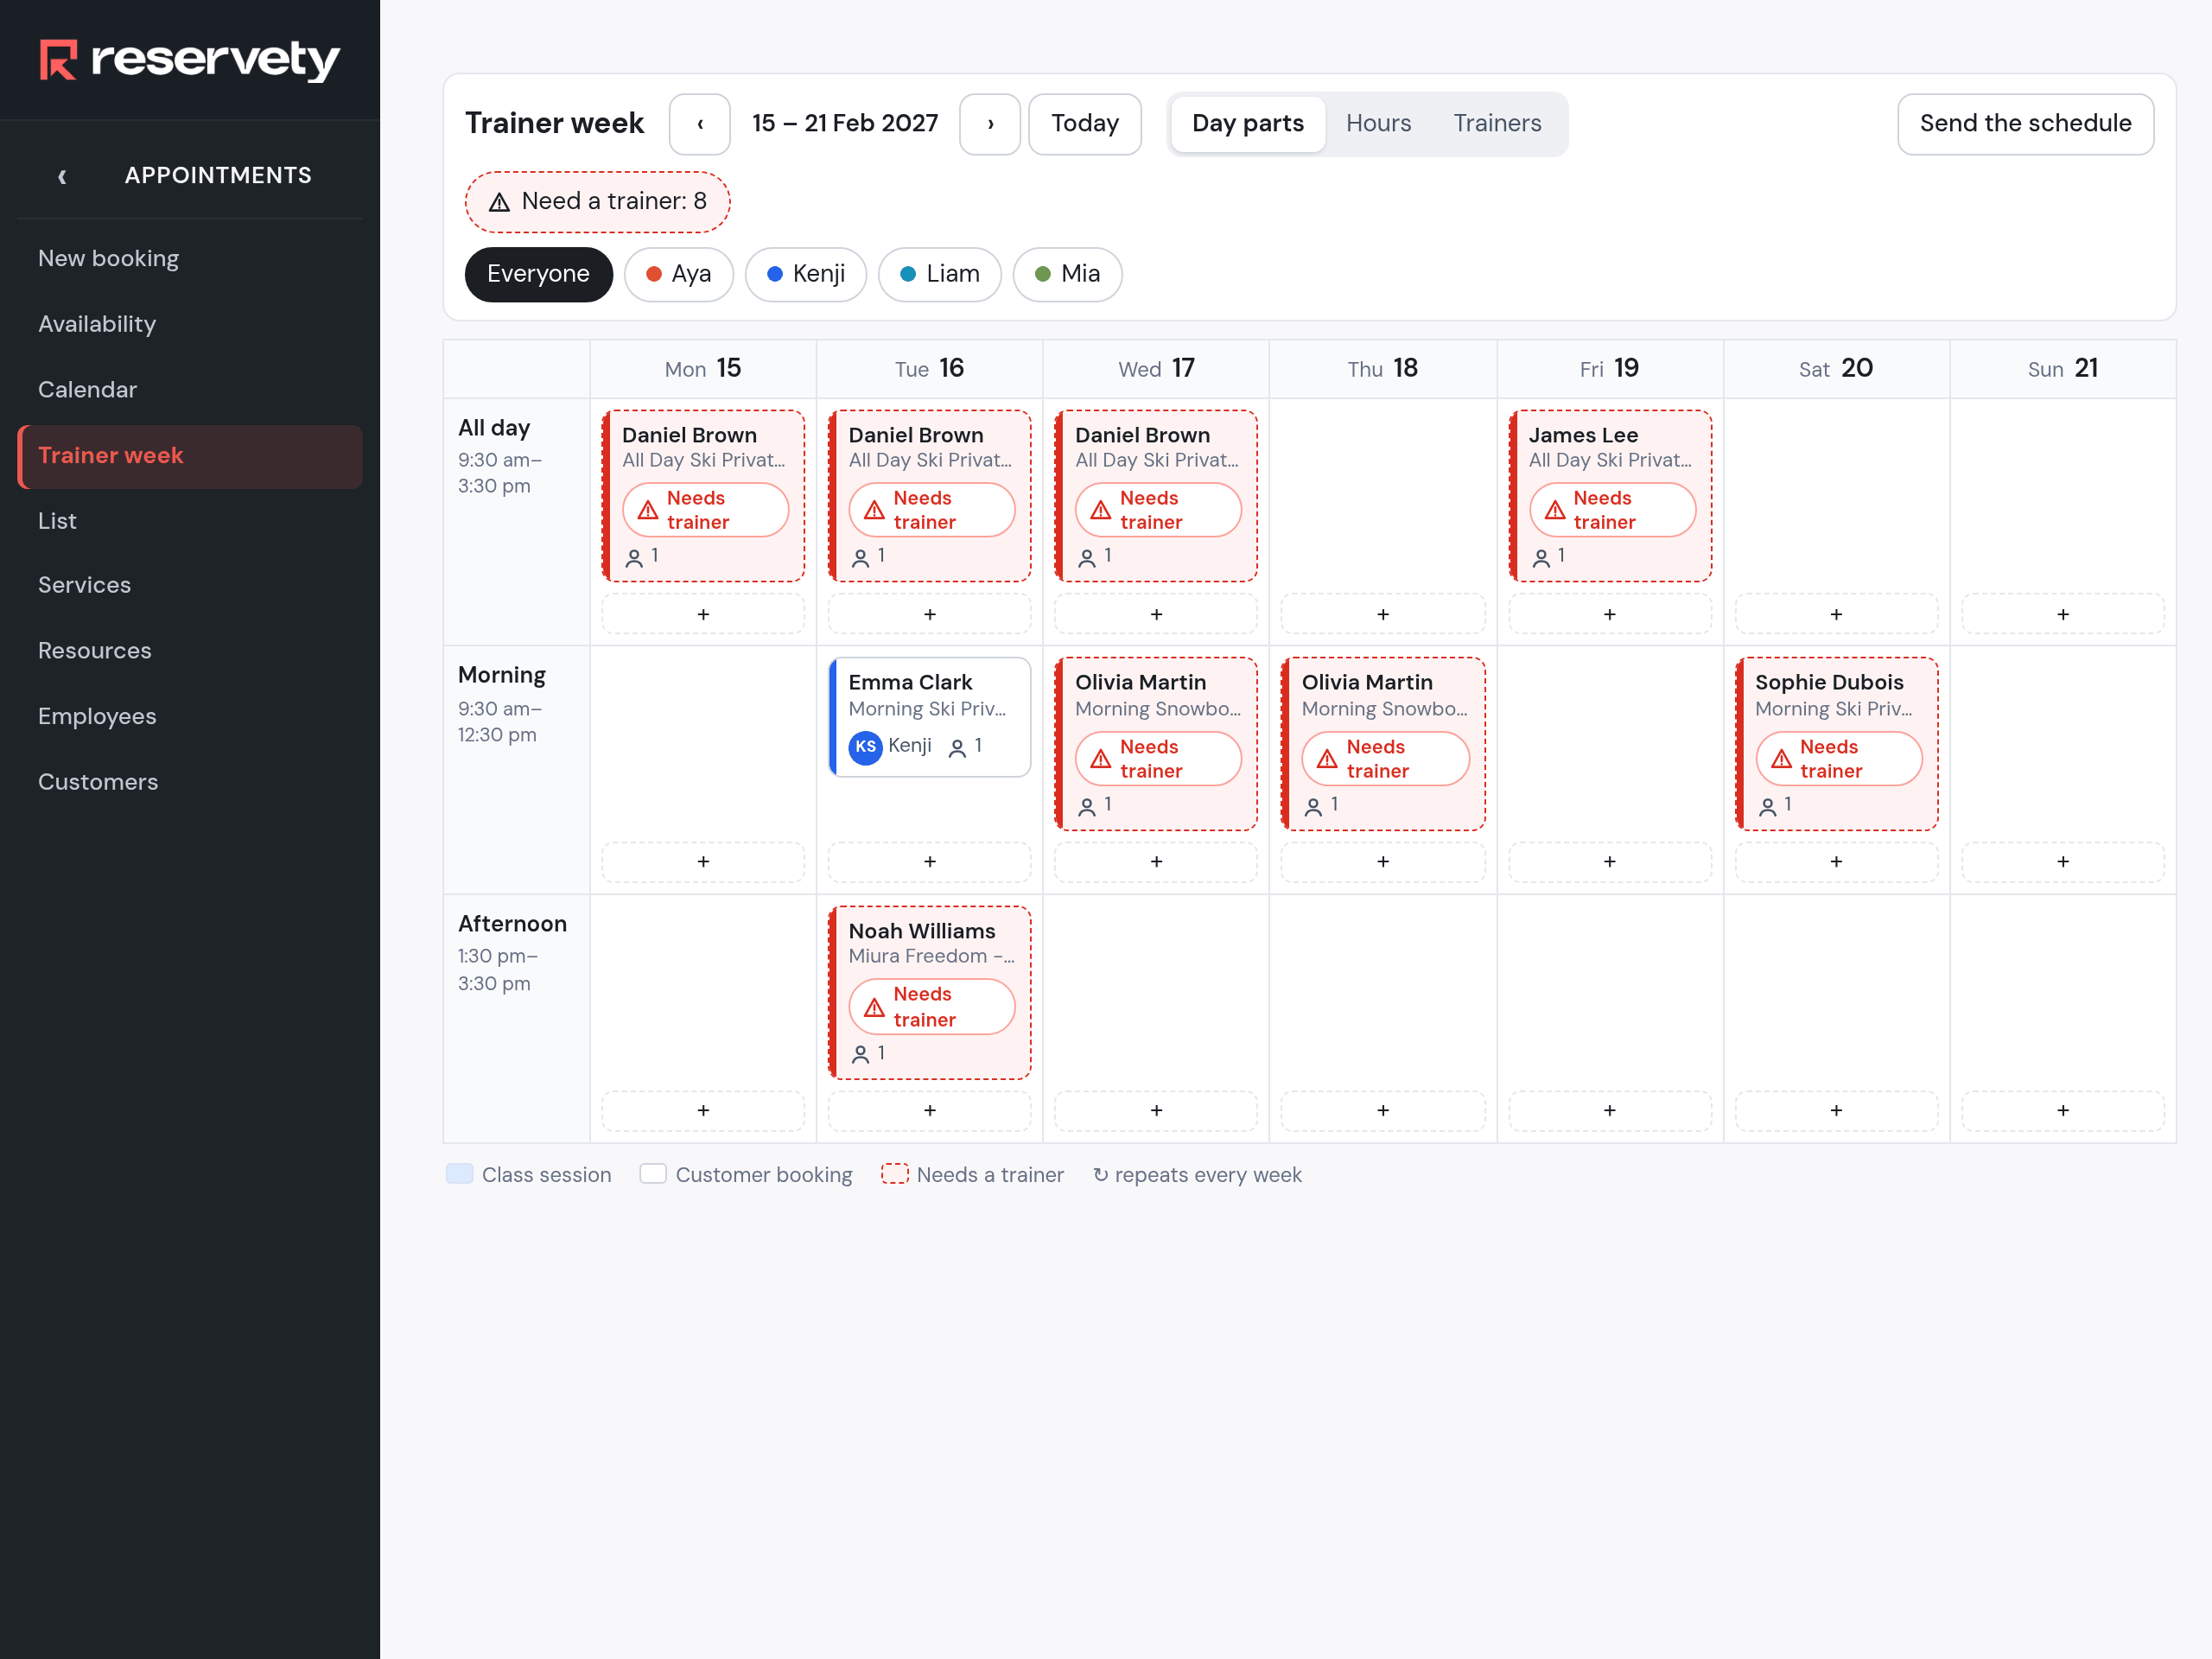Switch to the Day parts view
Image resolution: width=2212 pixels, height=1659 pixels.
(1247, 124)
